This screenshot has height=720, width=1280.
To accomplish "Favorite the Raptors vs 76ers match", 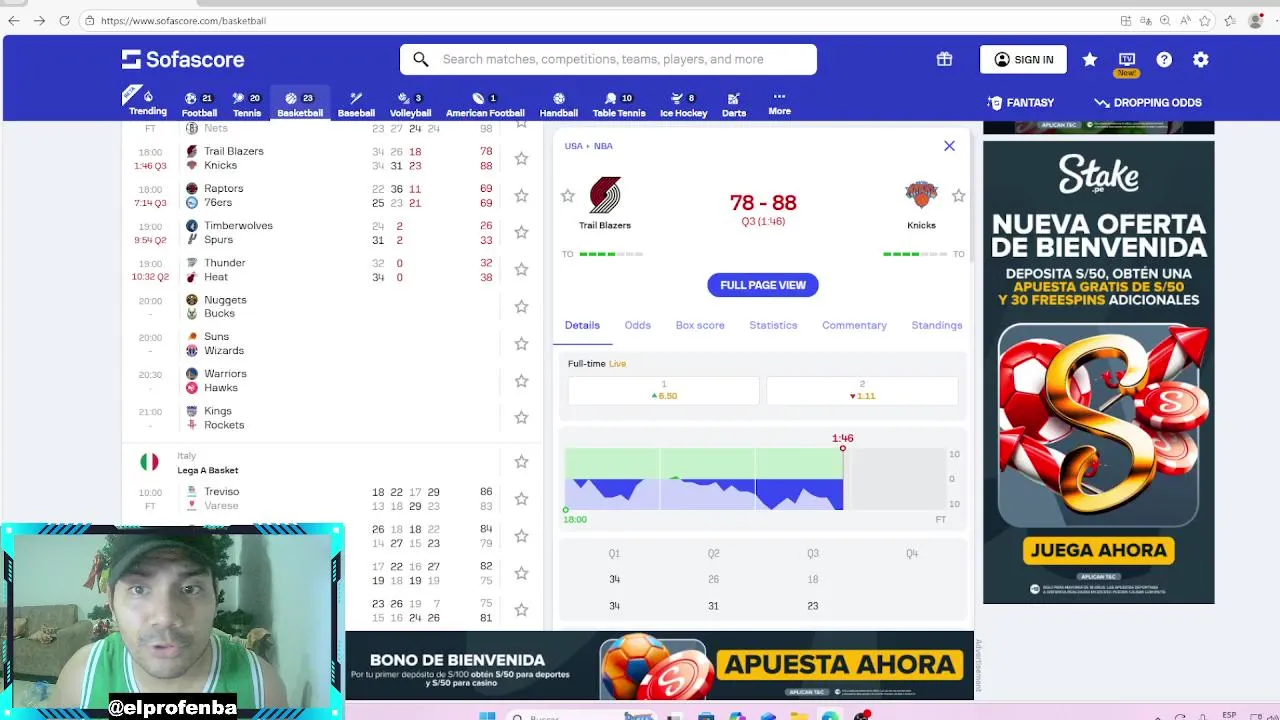I will pyautogui.click(x=521, y=195).
